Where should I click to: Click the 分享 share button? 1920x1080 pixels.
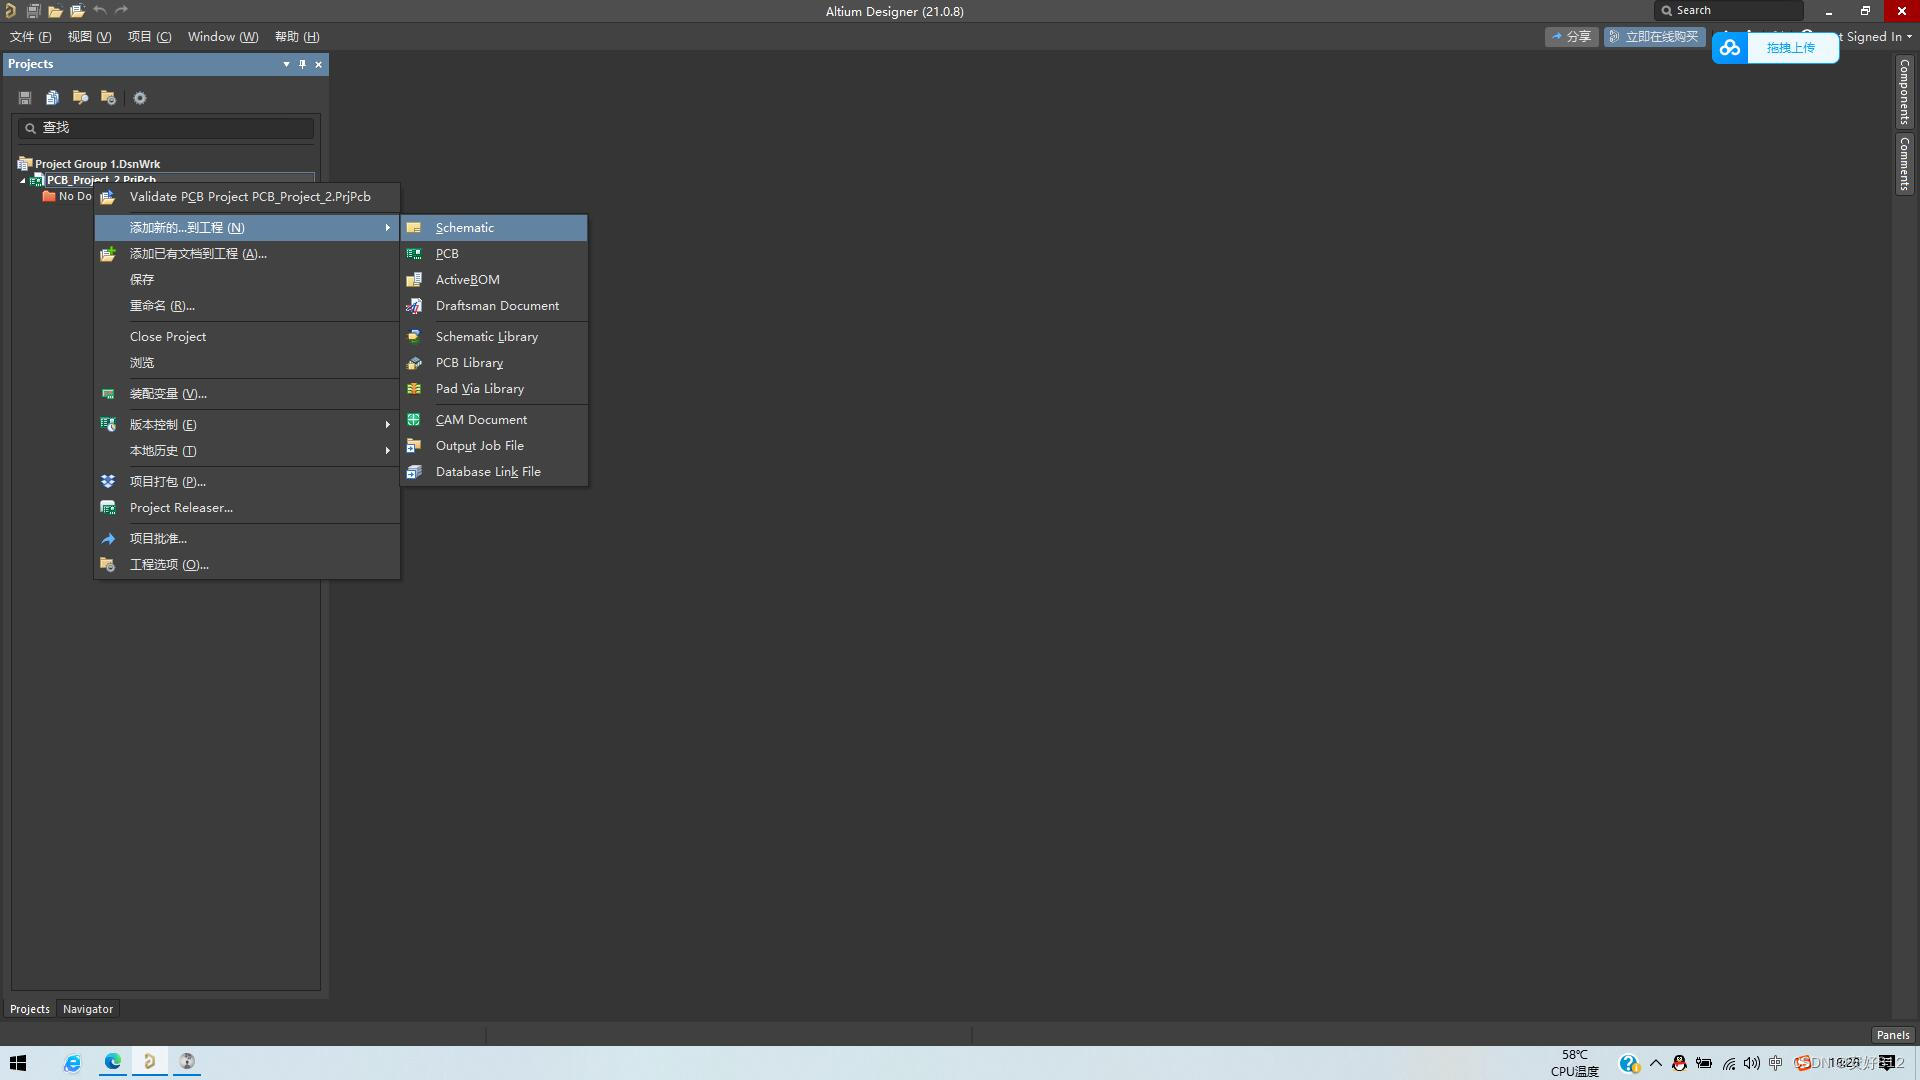1571,37
